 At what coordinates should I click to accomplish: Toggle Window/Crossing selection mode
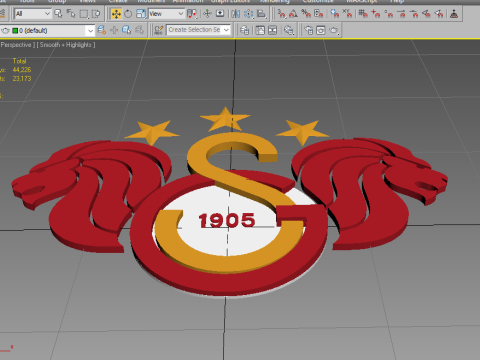coord(96,14)
